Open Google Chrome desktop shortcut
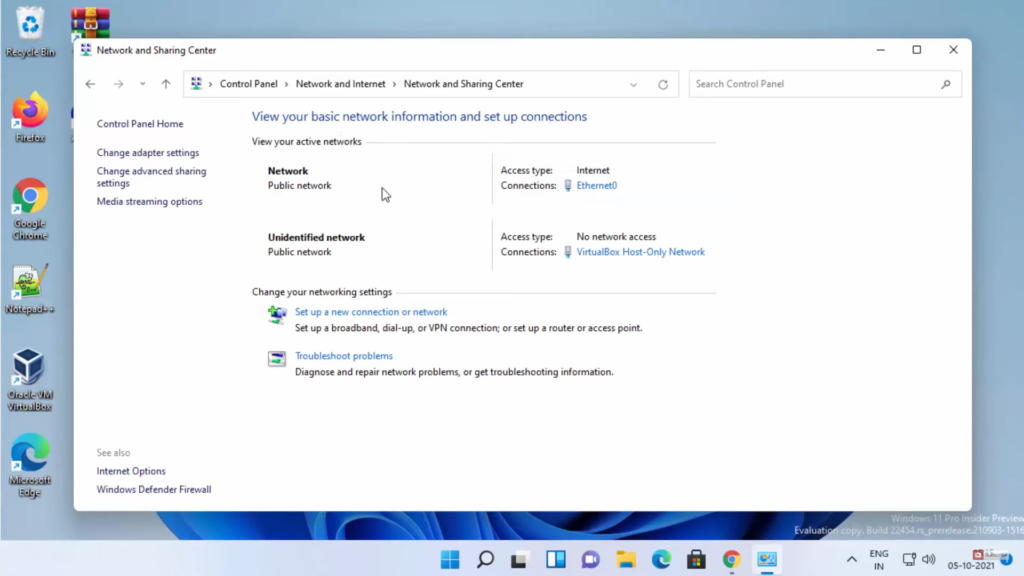Screen dimensions: 1024x576 [x=30, y=198]
